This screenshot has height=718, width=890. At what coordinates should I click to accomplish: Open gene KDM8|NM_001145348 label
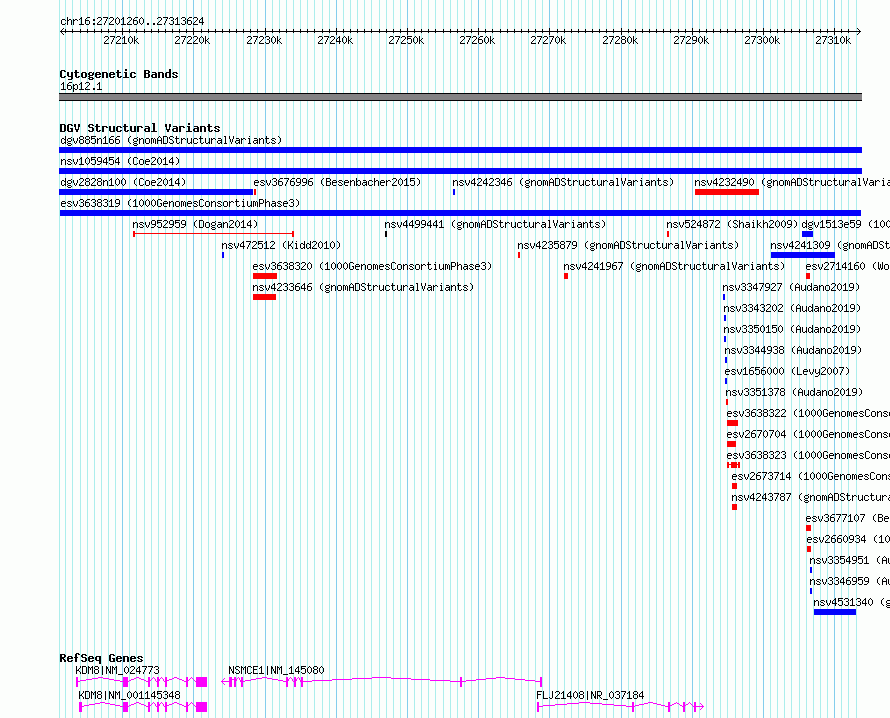point(129,695)
